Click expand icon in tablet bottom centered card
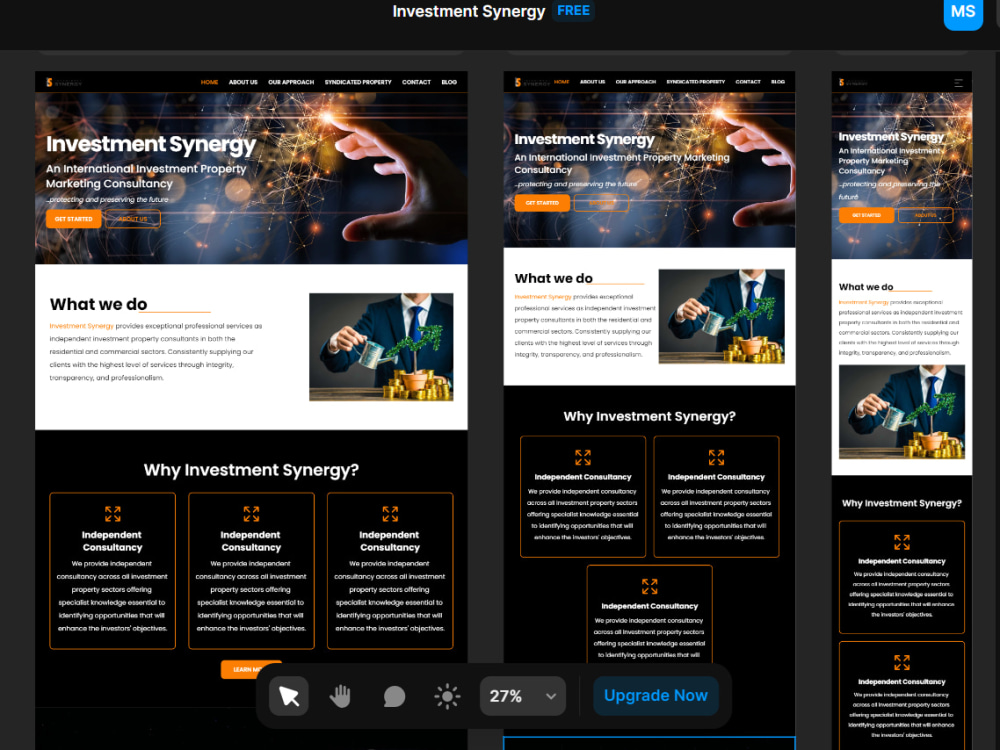Viewport: 1000px width, 750px height. coord(649,586)
